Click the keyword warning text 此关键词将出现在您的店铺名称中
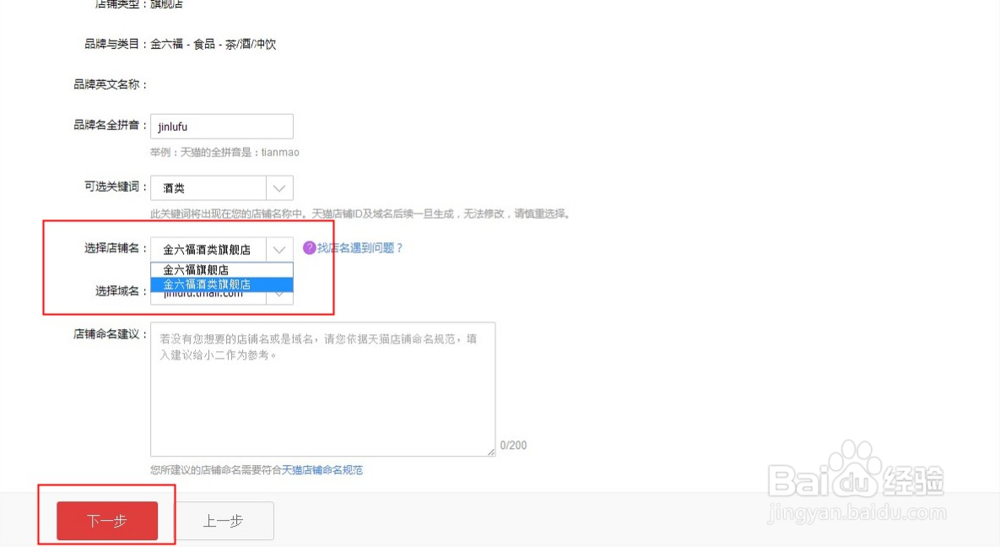 coord(226,214)
